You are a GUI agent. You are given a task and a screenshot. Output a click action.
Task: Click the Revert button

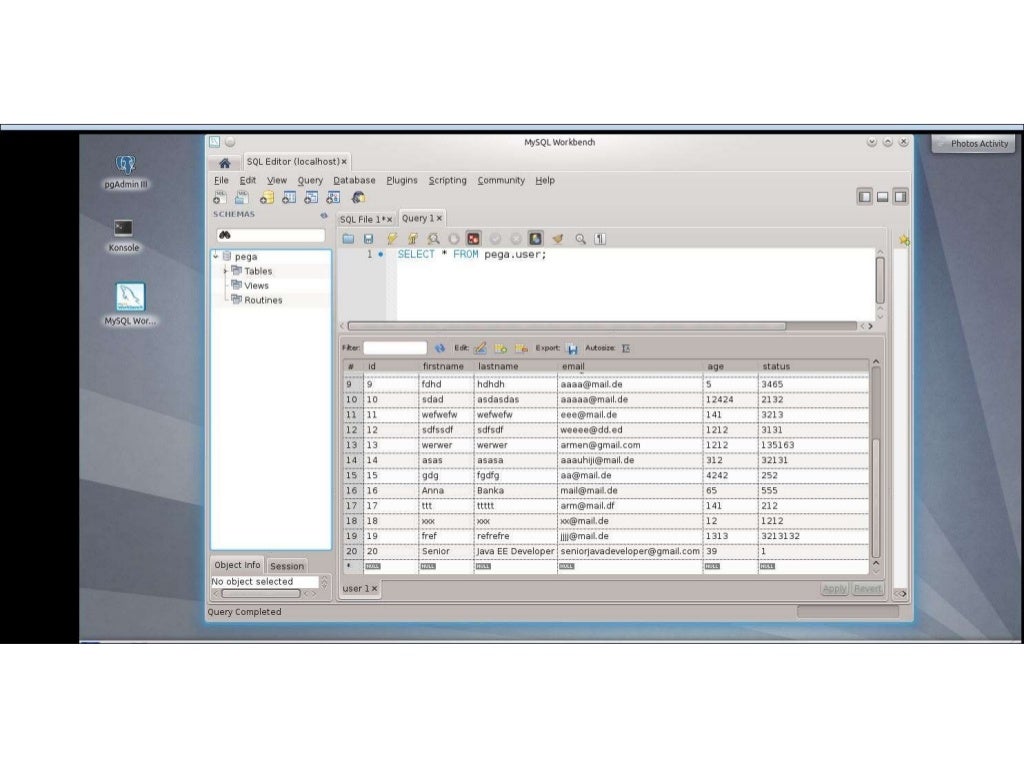pyautogui.click(x=867, y=588)
